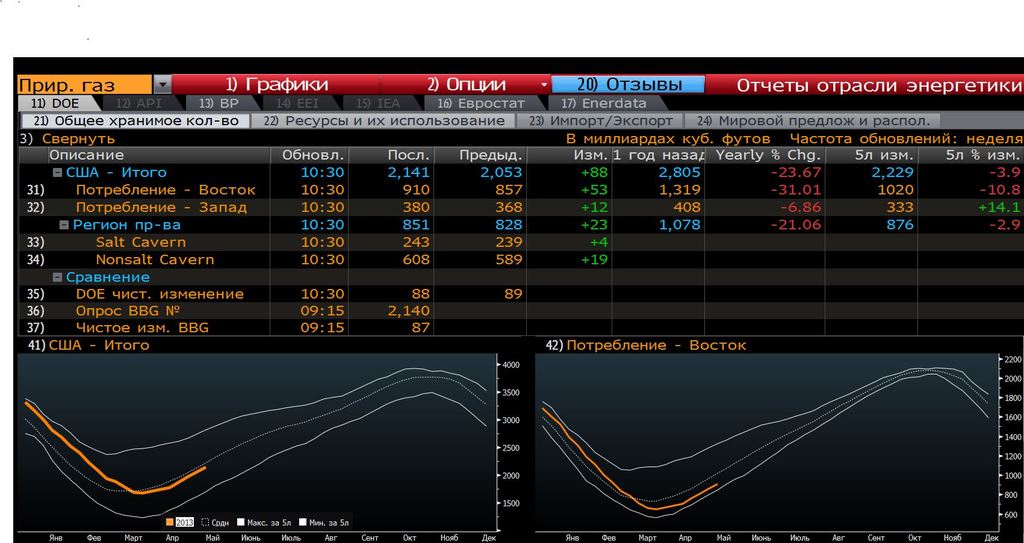Click the 20) Отзывы button
1024x543 pixels.
(628, 85)
